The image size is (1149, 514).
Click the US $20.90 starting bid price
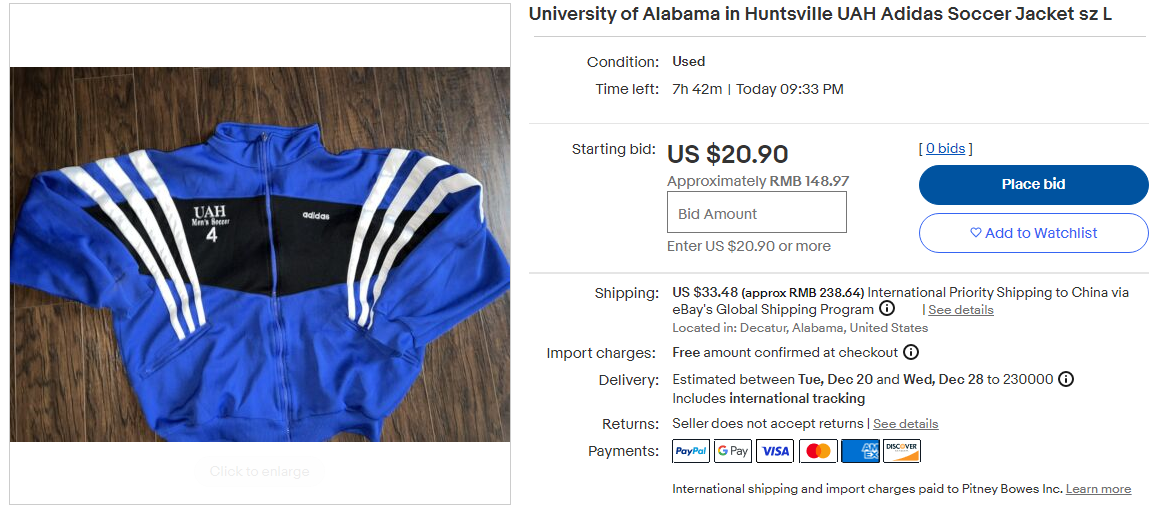click(727, 154)
